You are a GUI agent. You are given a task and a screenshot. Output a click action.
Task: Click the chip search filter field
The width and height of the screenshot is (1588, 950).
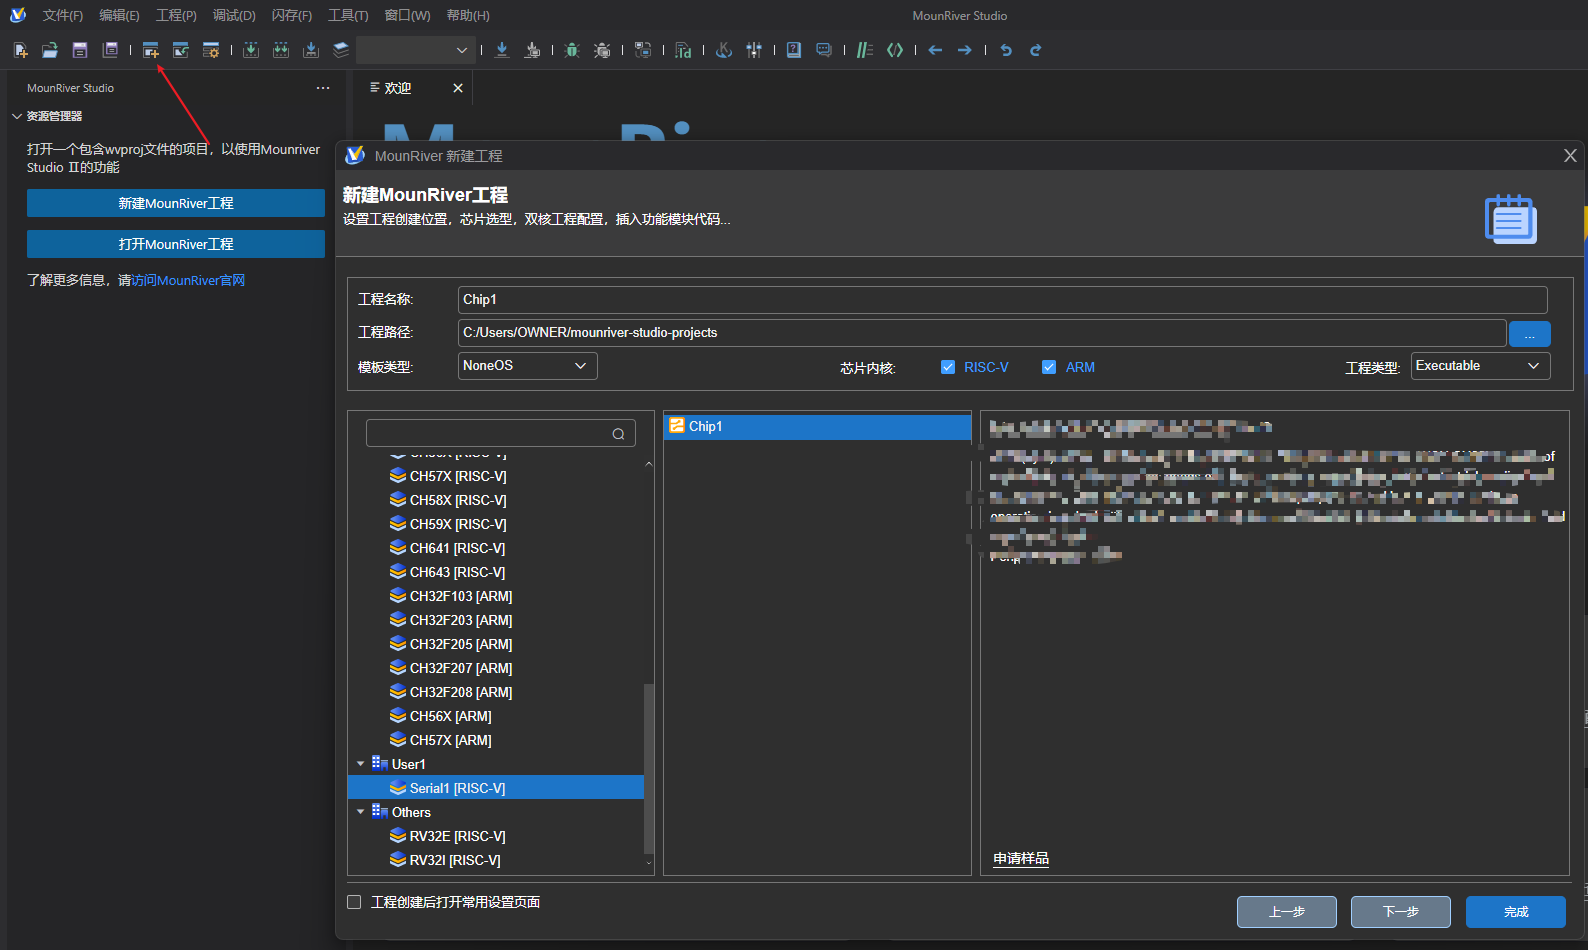click(501, 433)
